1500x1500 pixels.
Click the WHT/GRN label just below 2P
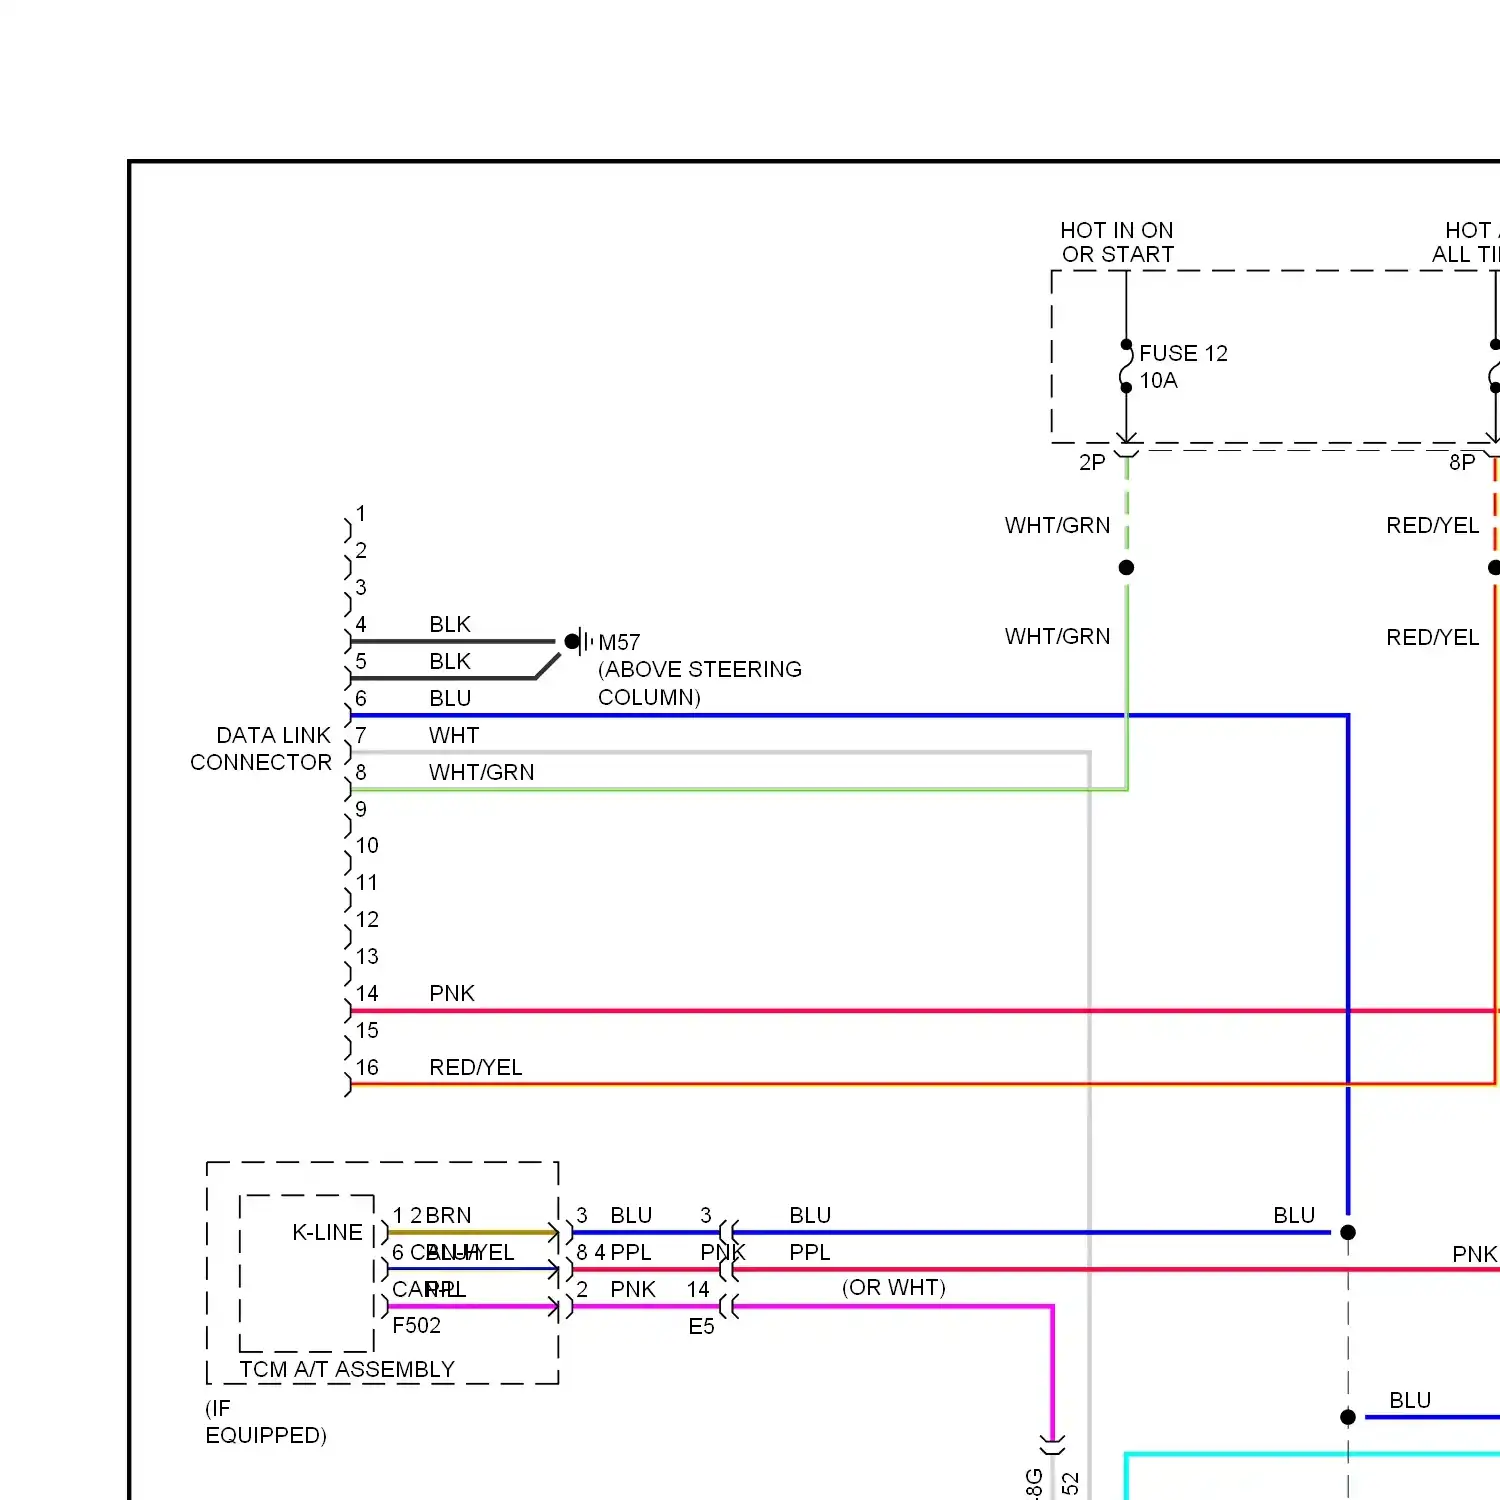1057,525
